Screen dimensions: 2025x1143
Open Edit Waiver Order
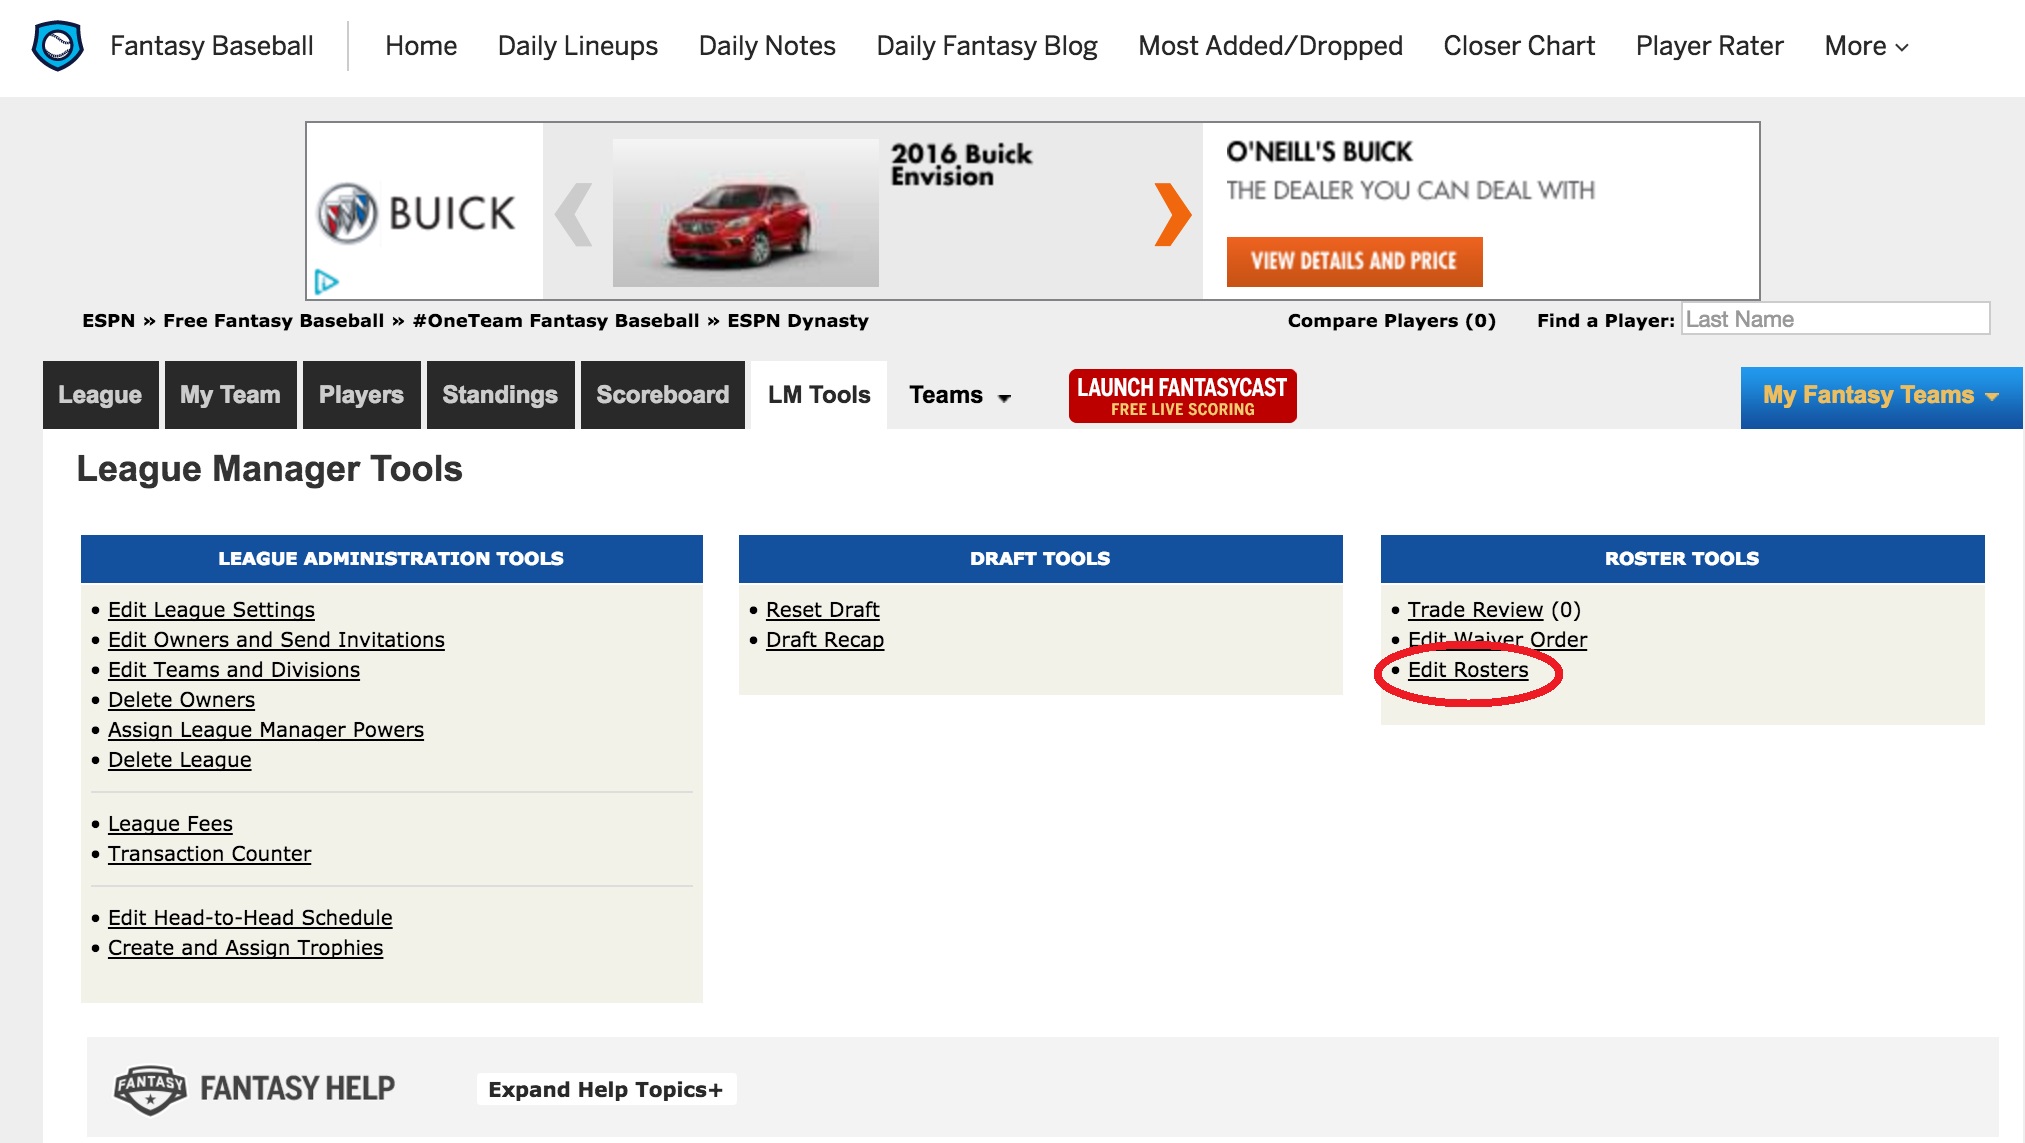tap(1497, 640)
